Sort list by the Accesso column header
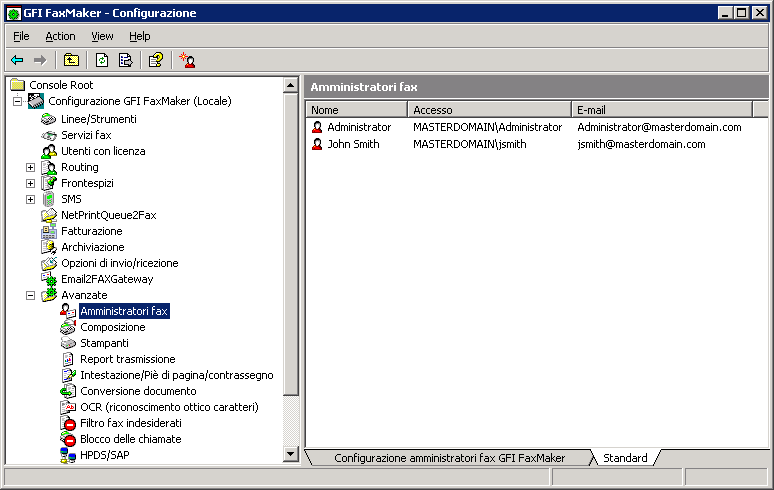 pos(489,110)
